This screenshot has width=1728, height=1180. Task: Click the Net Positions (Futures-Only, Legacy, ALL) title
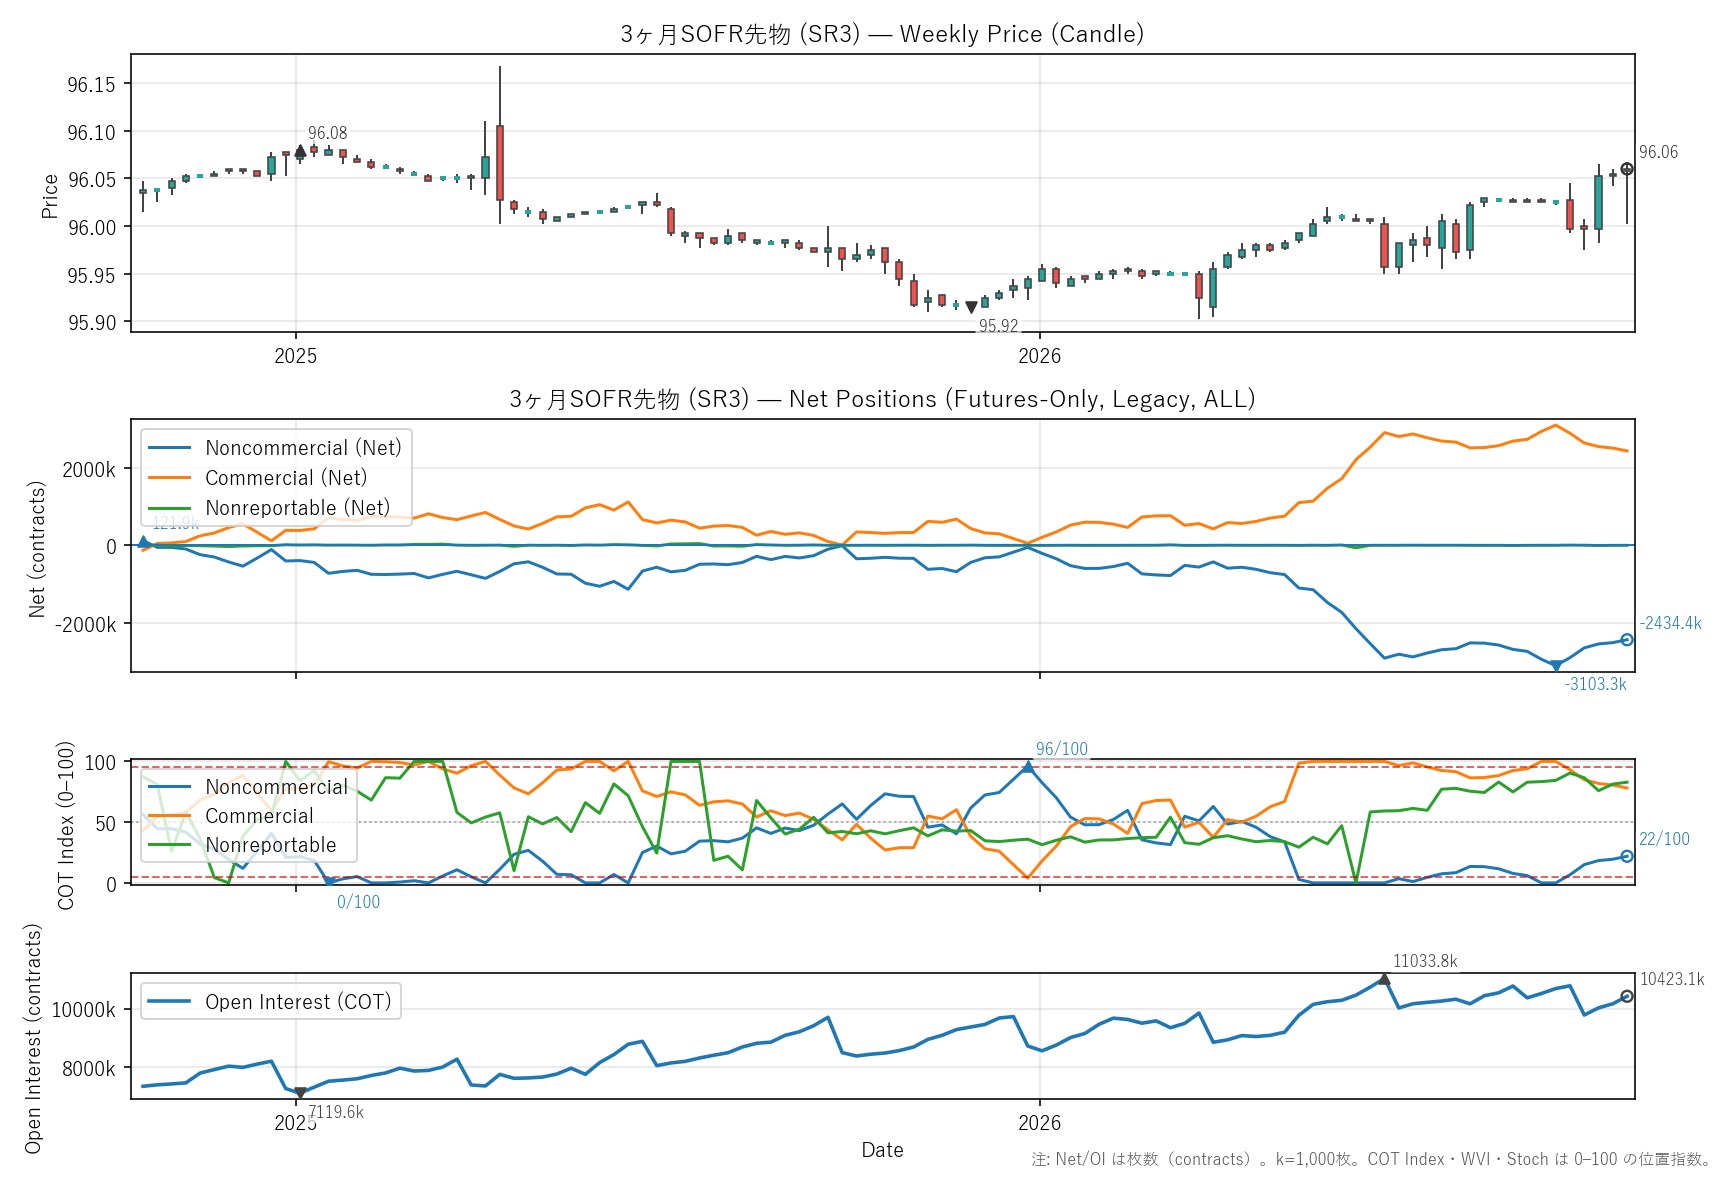(x=882, y=399)
